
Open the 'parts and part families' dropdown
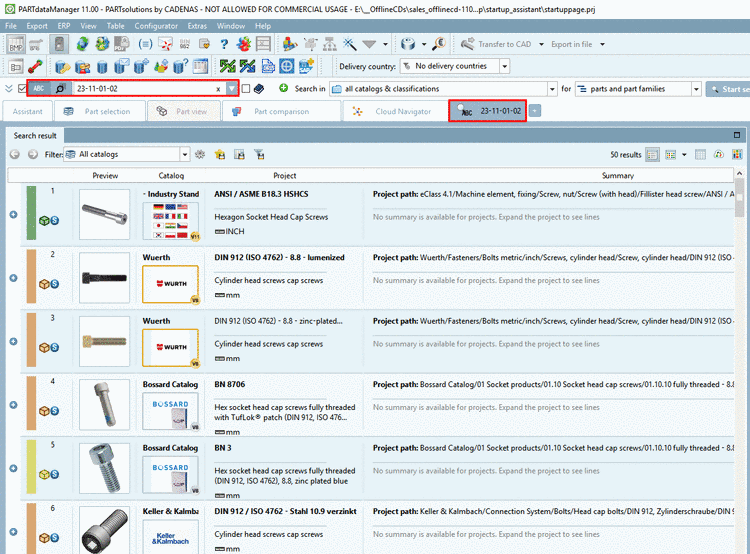click(696, 89)
